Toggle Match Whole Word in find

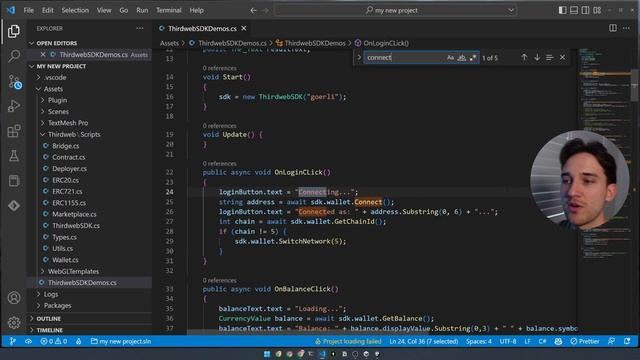pos(462,58)
